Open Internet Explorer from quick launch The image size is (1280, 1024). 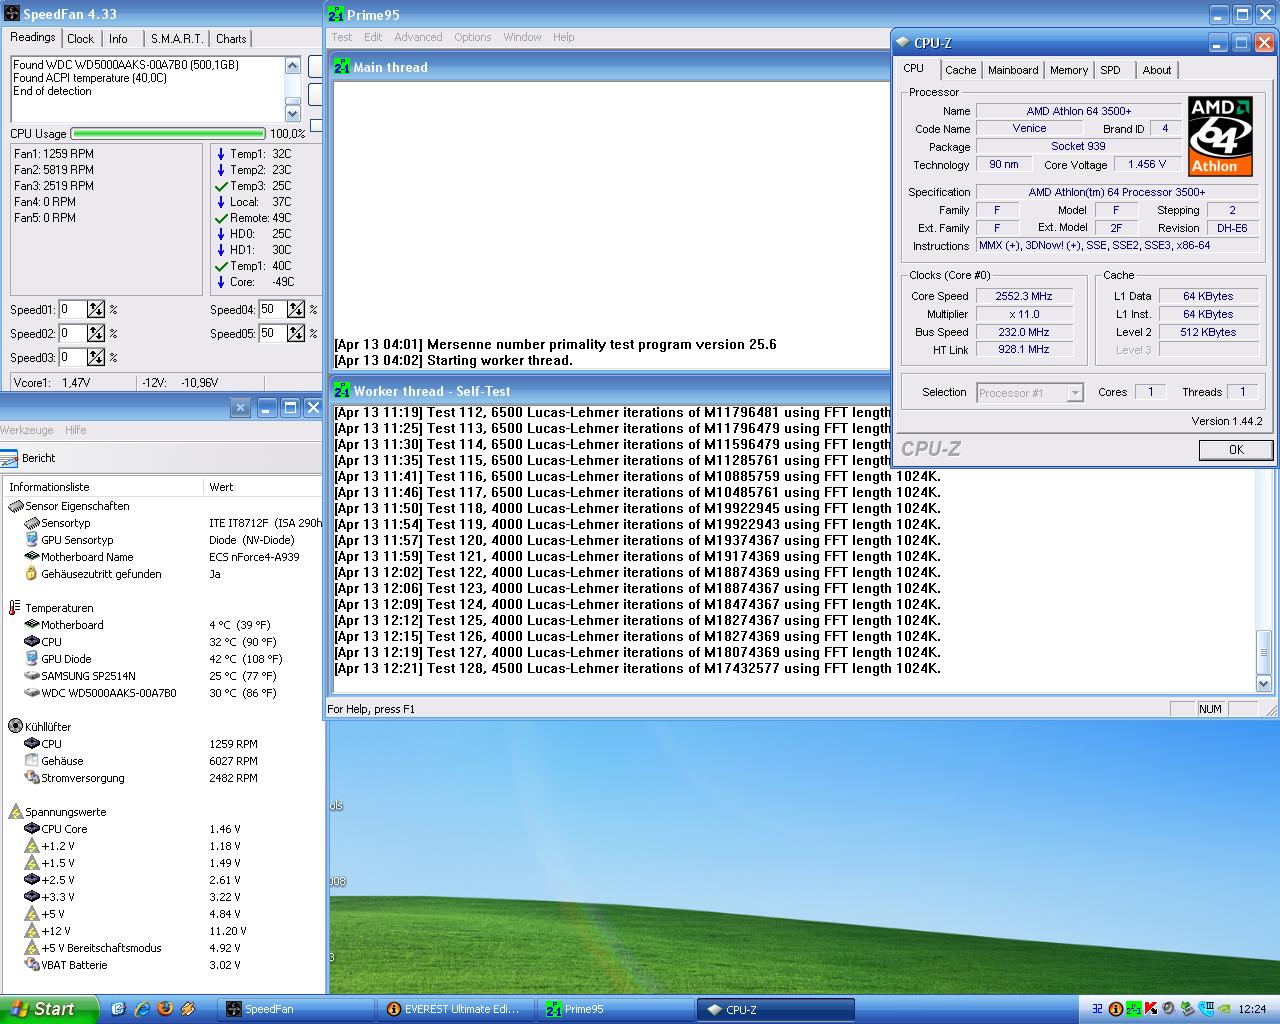click(x=142, y=1009)
